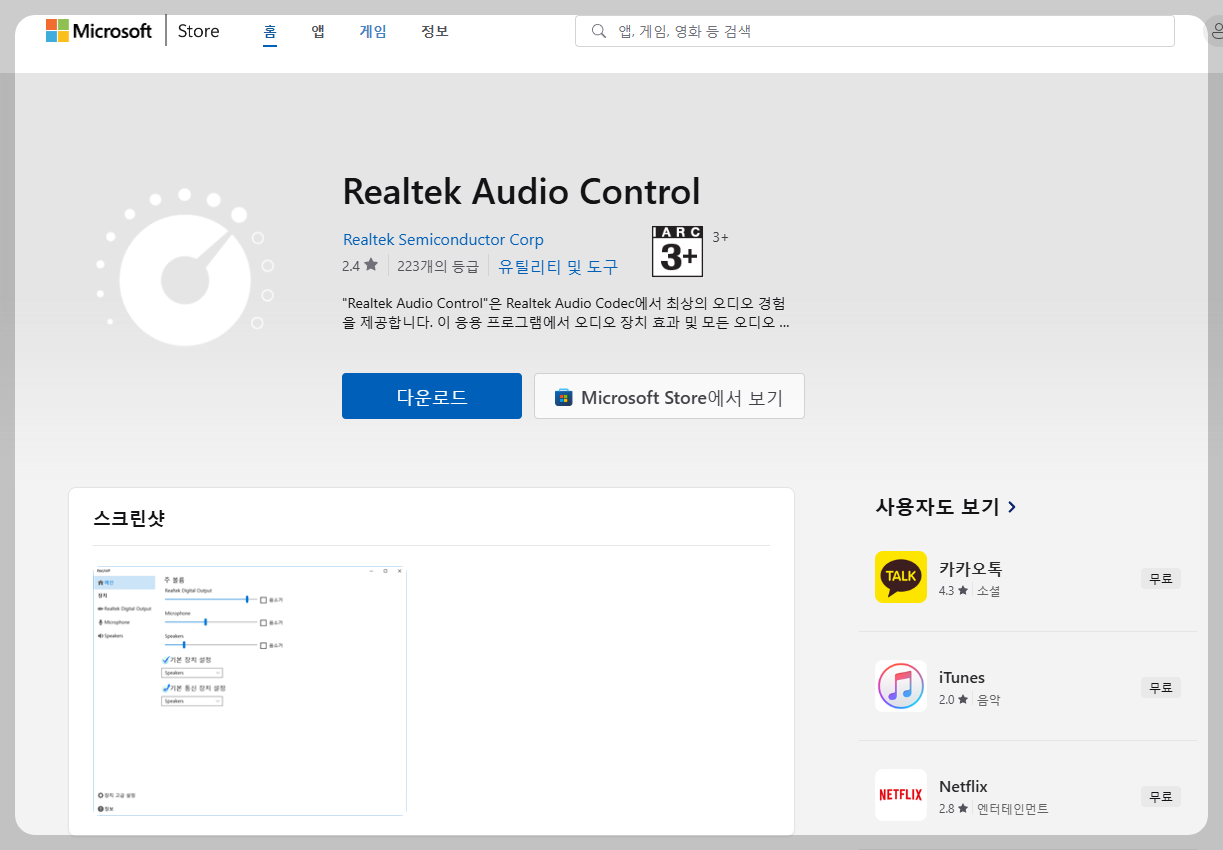Image resolution: width=1223 pixels, height=850 pixels.
Task: Click Microsoft Store에서 보기 button
Action: click(669, 396)
